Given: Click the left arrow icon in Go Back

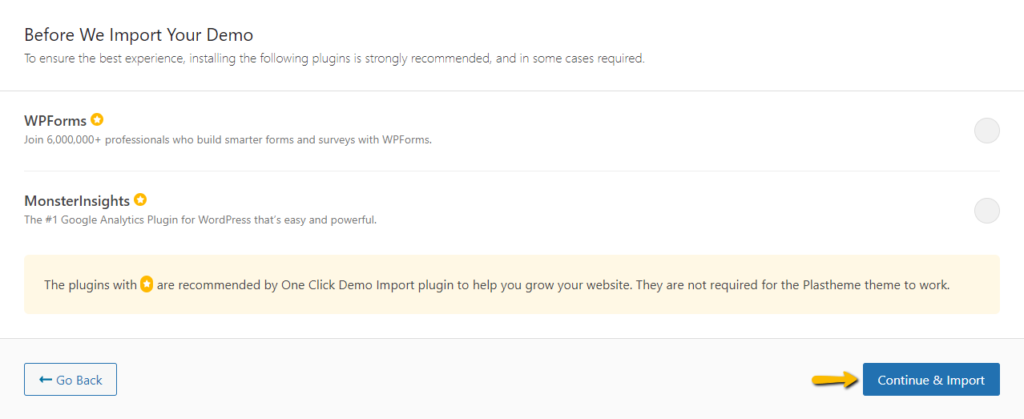Looking at the screenshot, I should [x=46, y=379].
